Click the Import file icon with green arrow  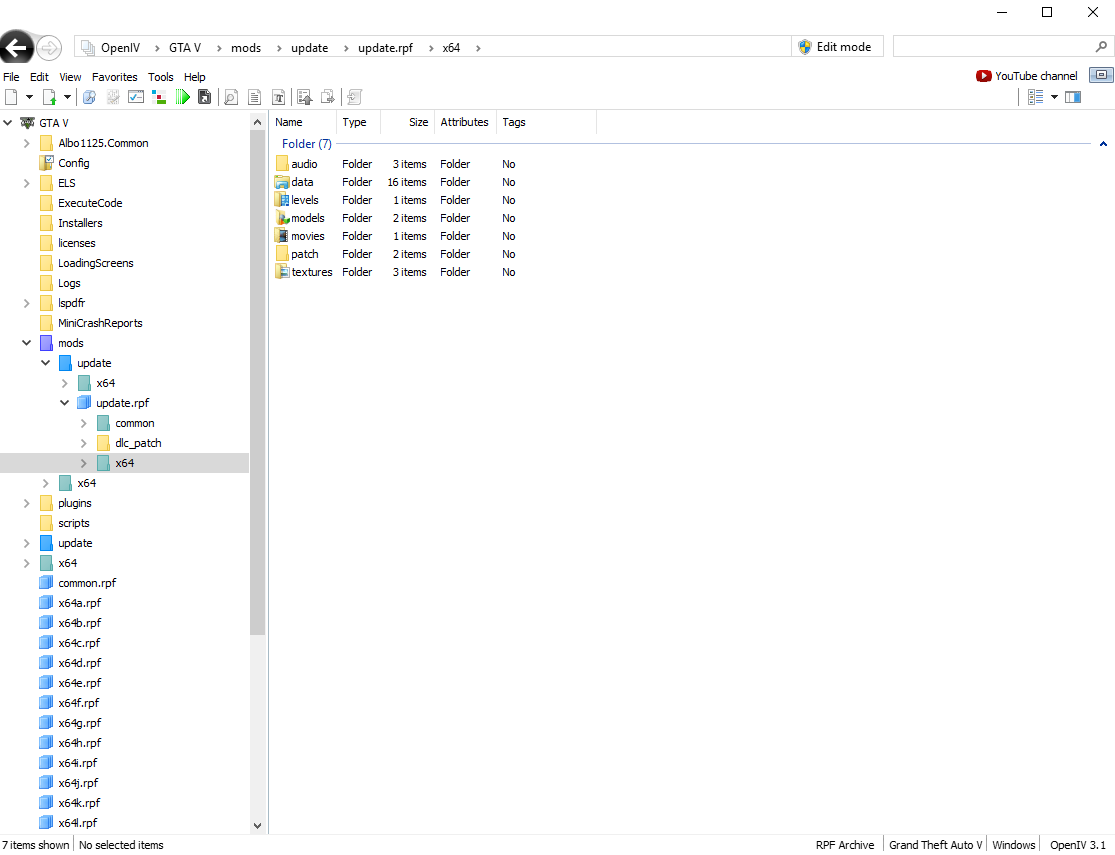49,97
